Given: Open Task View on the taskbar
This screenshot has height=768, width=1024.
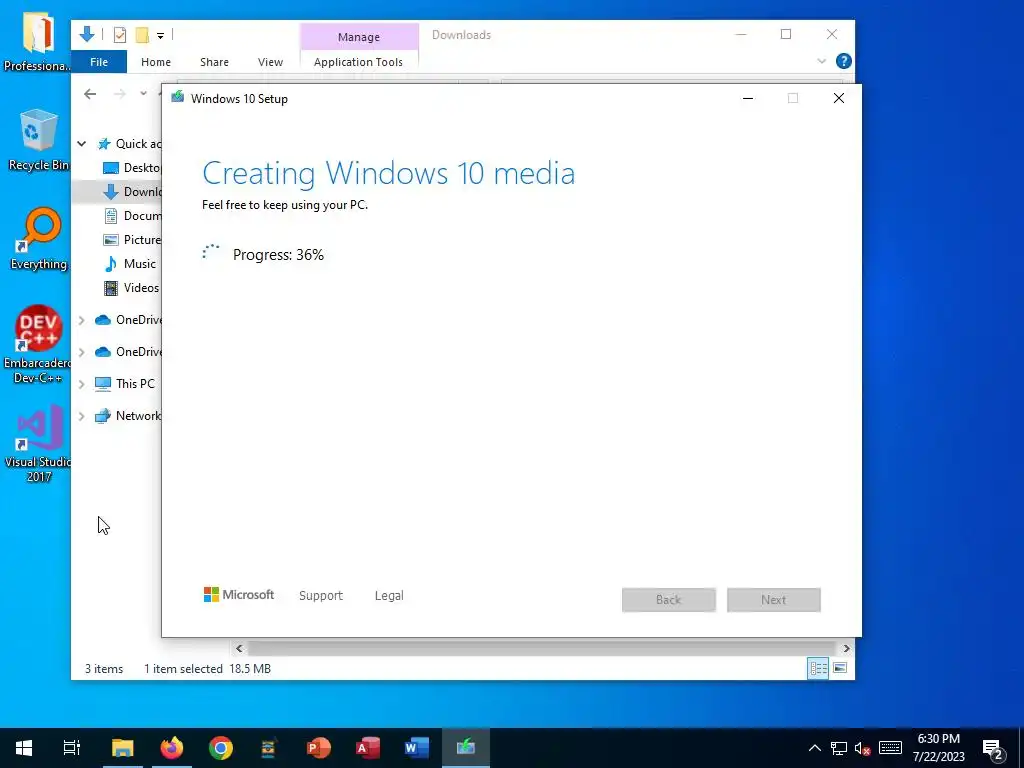Looking at the screenshot, I should pos(72,748).
